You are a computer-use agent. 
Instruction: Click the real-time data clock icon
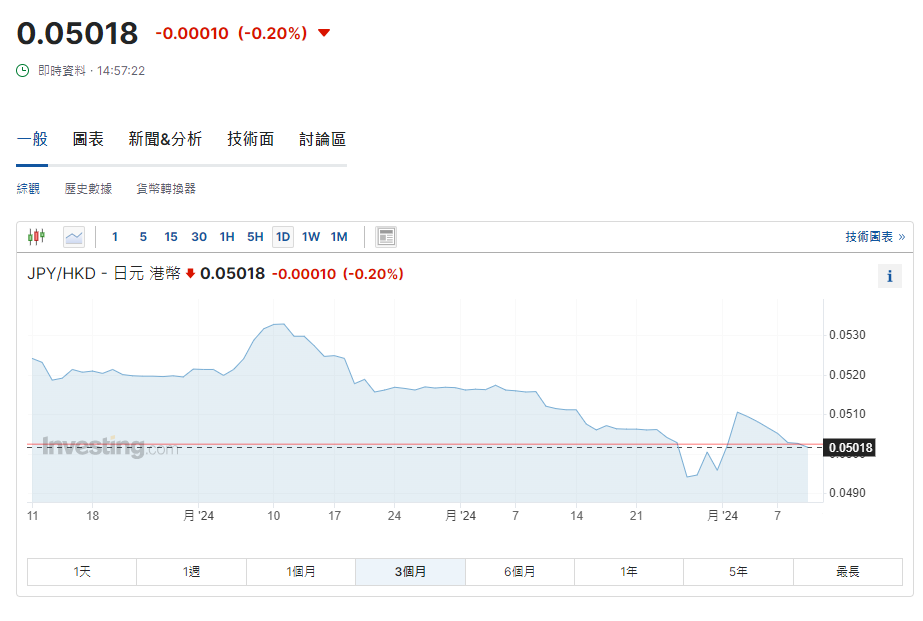(x=23, y=71)
